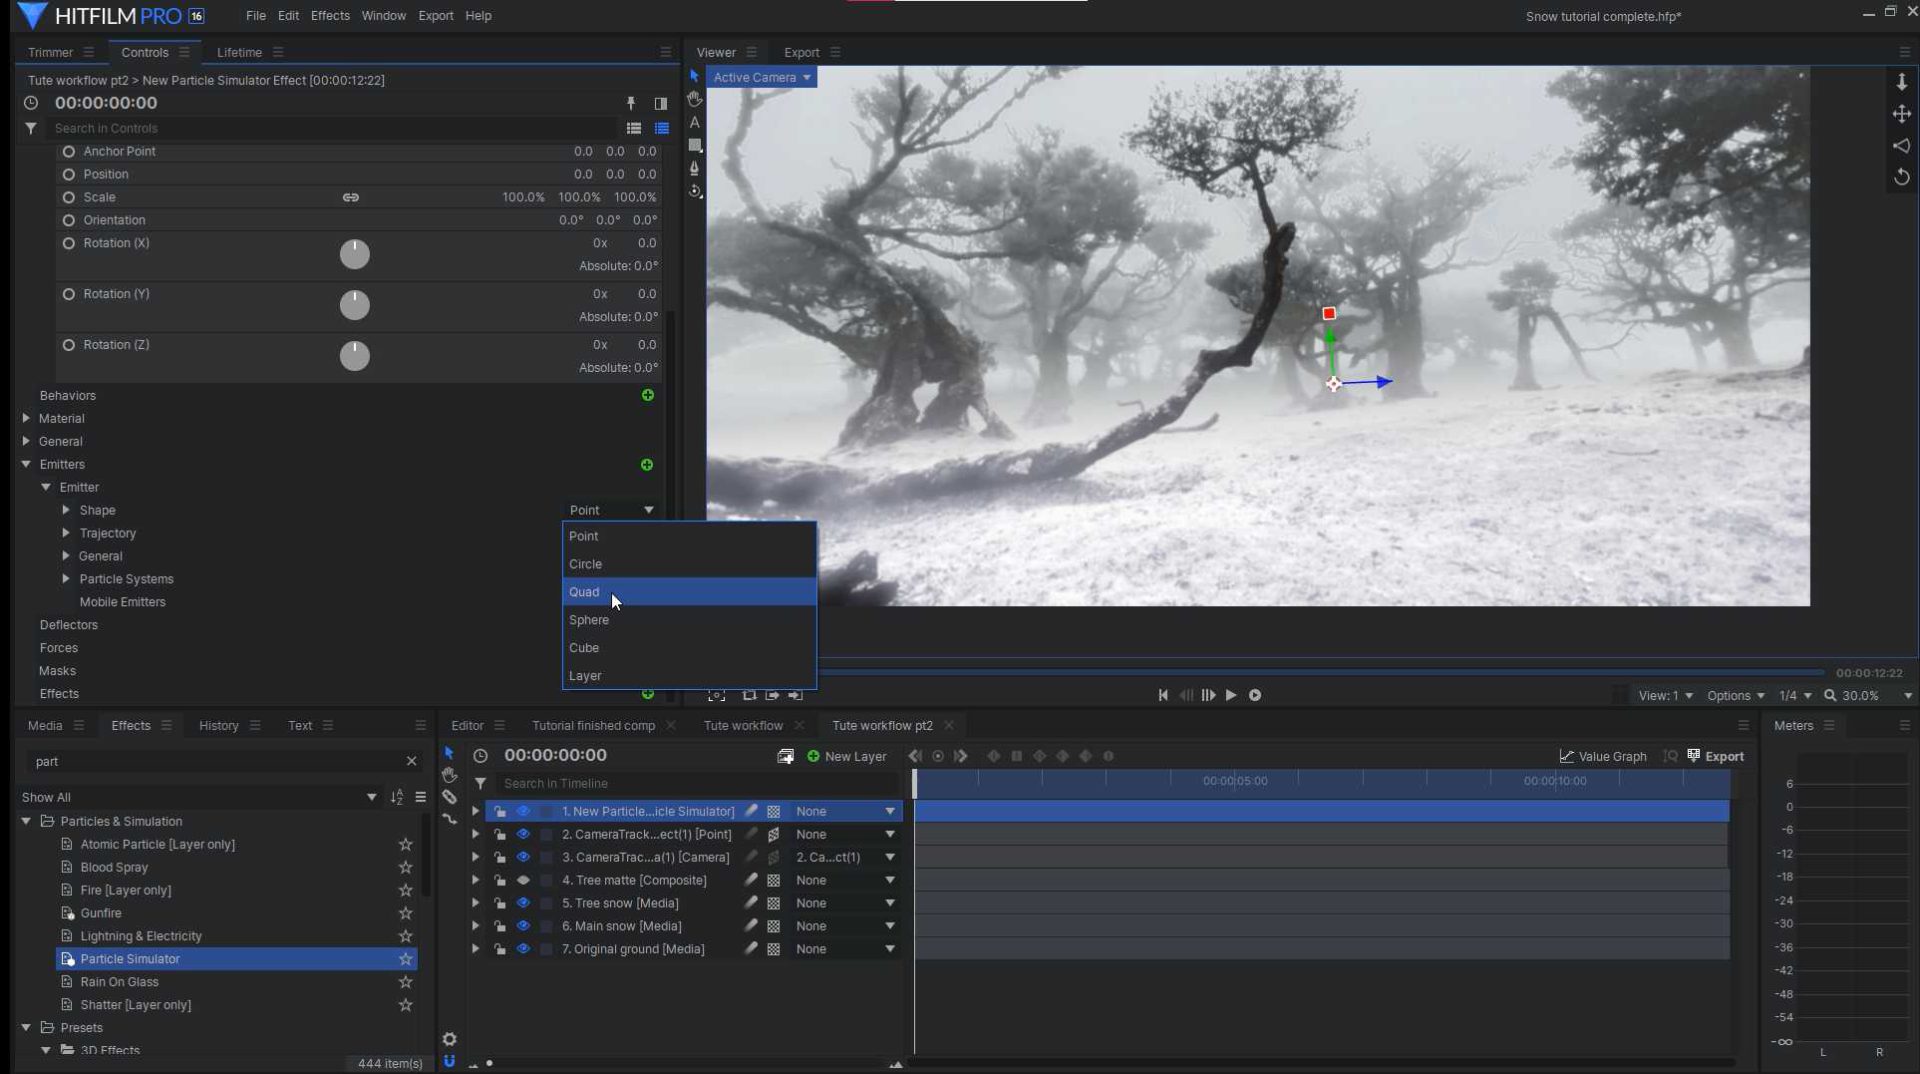Open the Show All filter dropdown

(199, 797)
